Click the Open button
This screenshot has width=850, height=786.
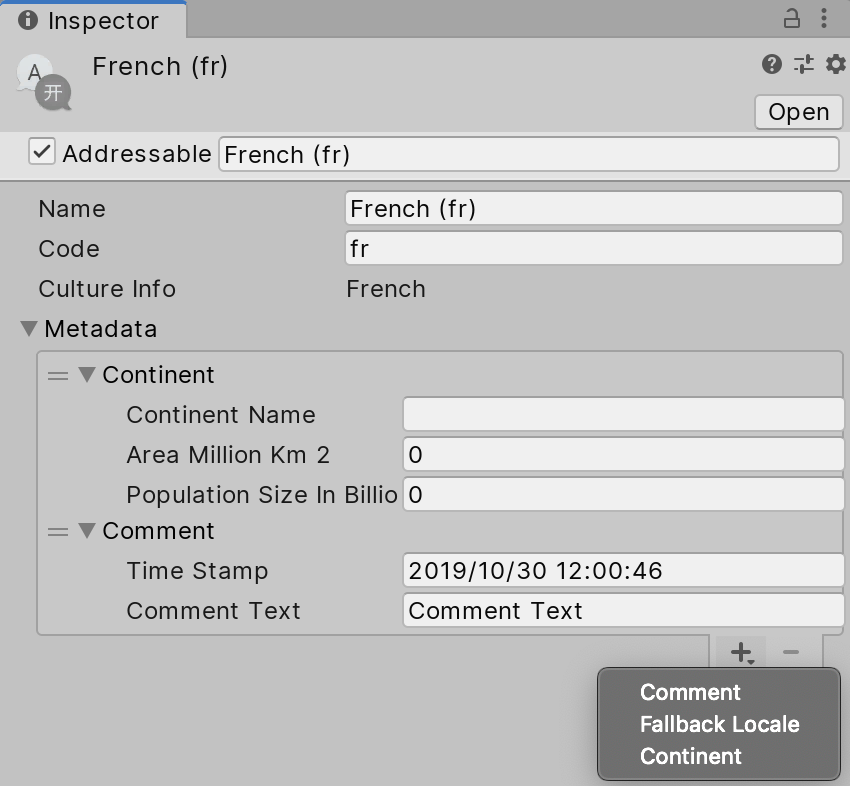[798, 112]
